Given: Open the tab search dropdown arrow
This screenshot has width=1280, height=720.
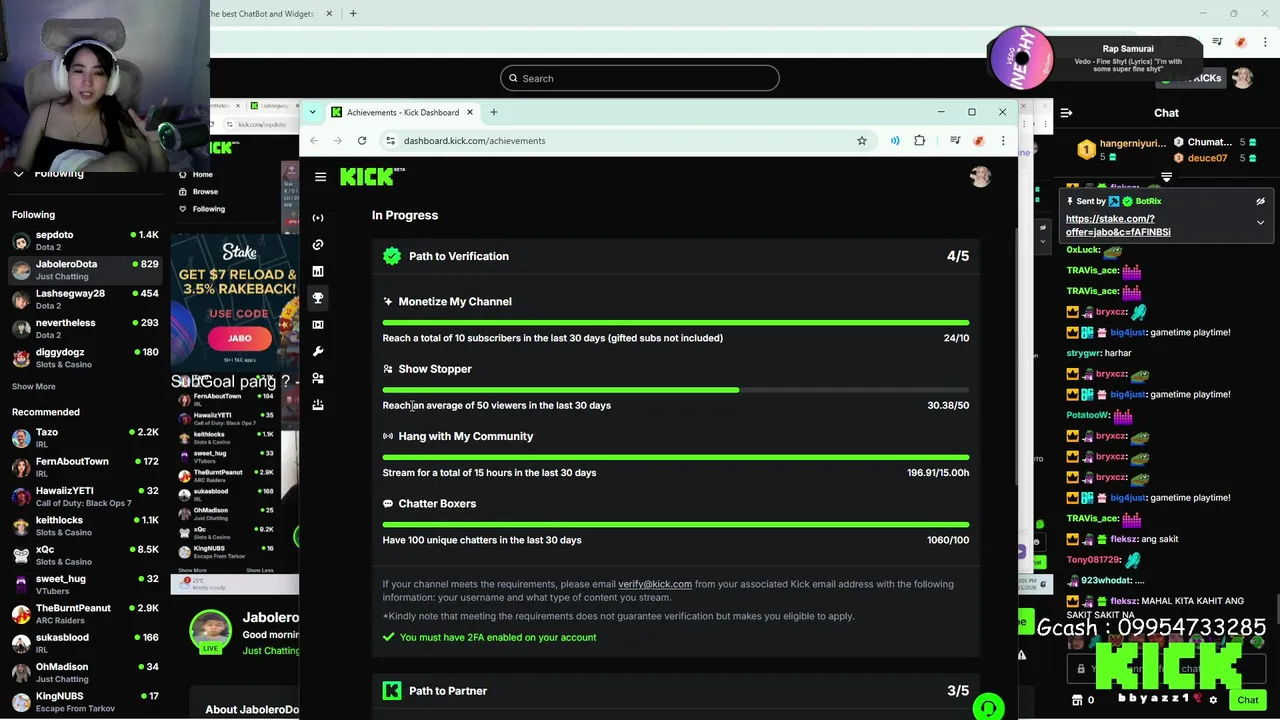Looking at the screenshot, I should [x=312, y=112].
